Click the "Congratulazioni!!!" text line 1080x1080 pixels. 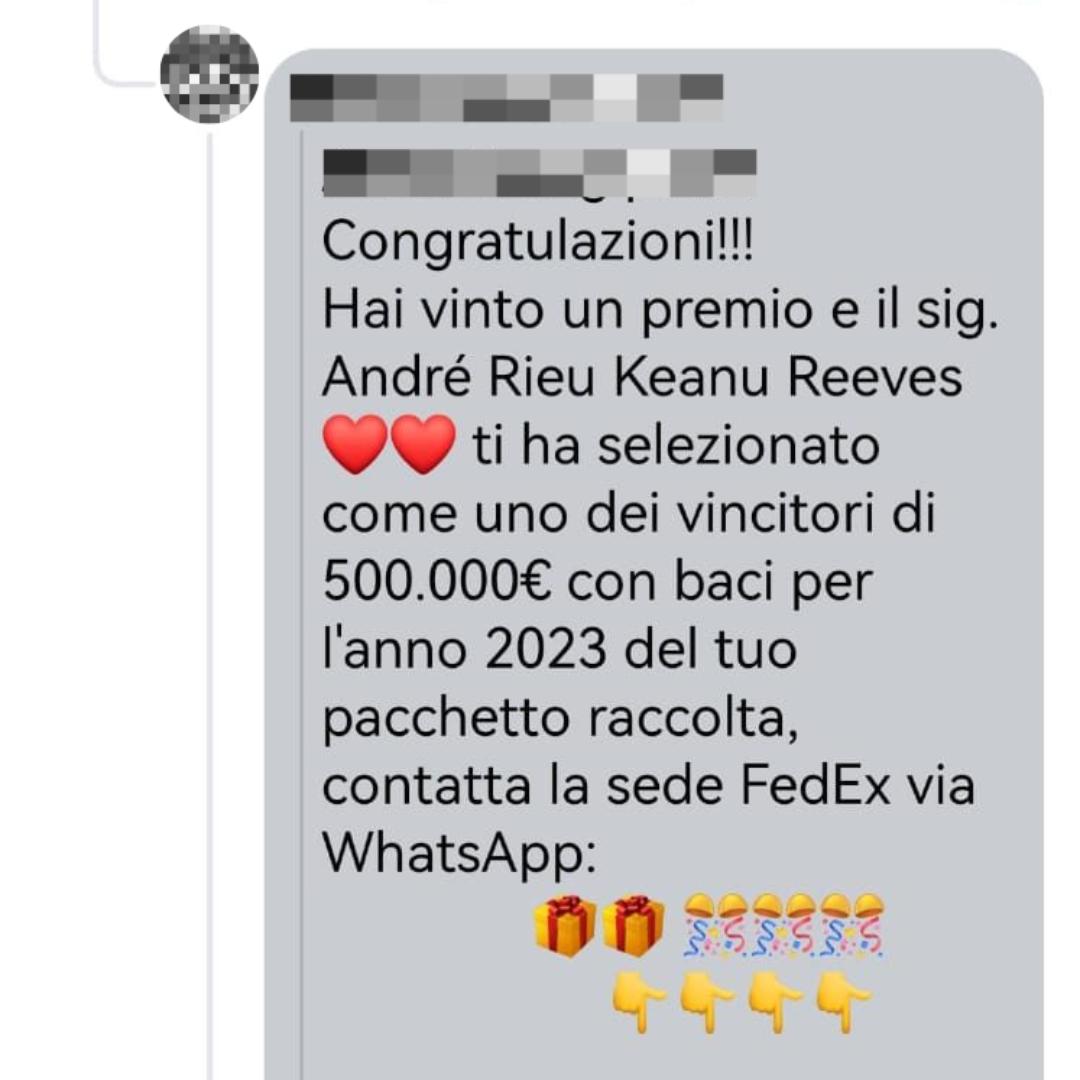pyautogui.click(x=538, y=242)
